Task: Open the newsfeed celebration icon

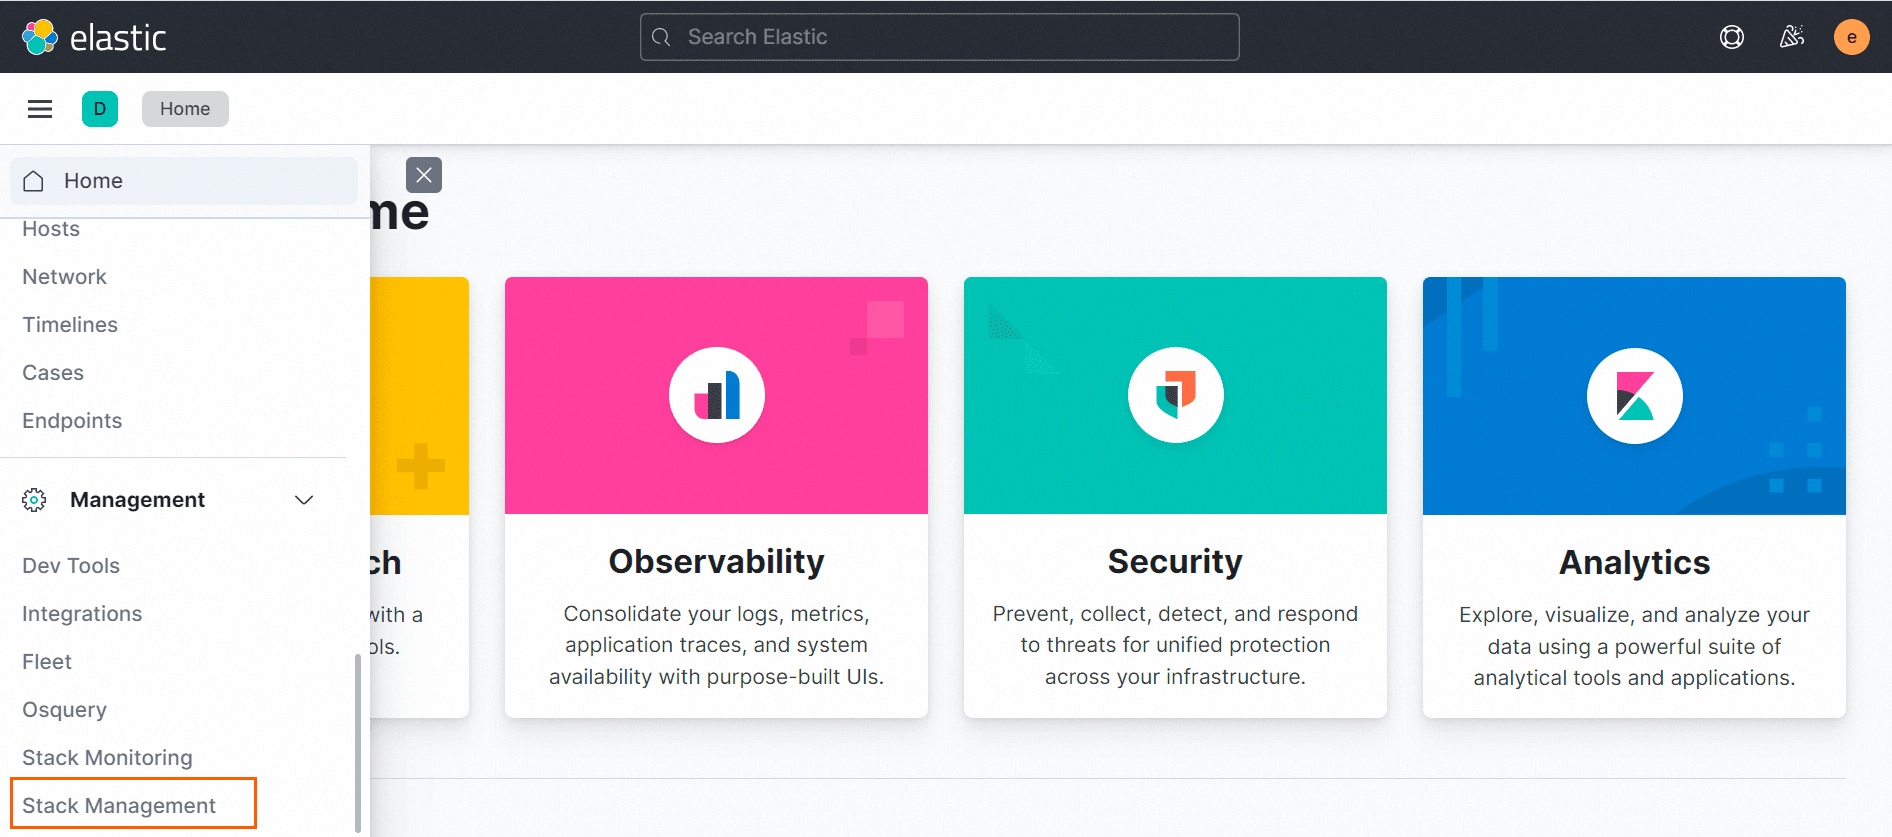Action: point(1791,37)
